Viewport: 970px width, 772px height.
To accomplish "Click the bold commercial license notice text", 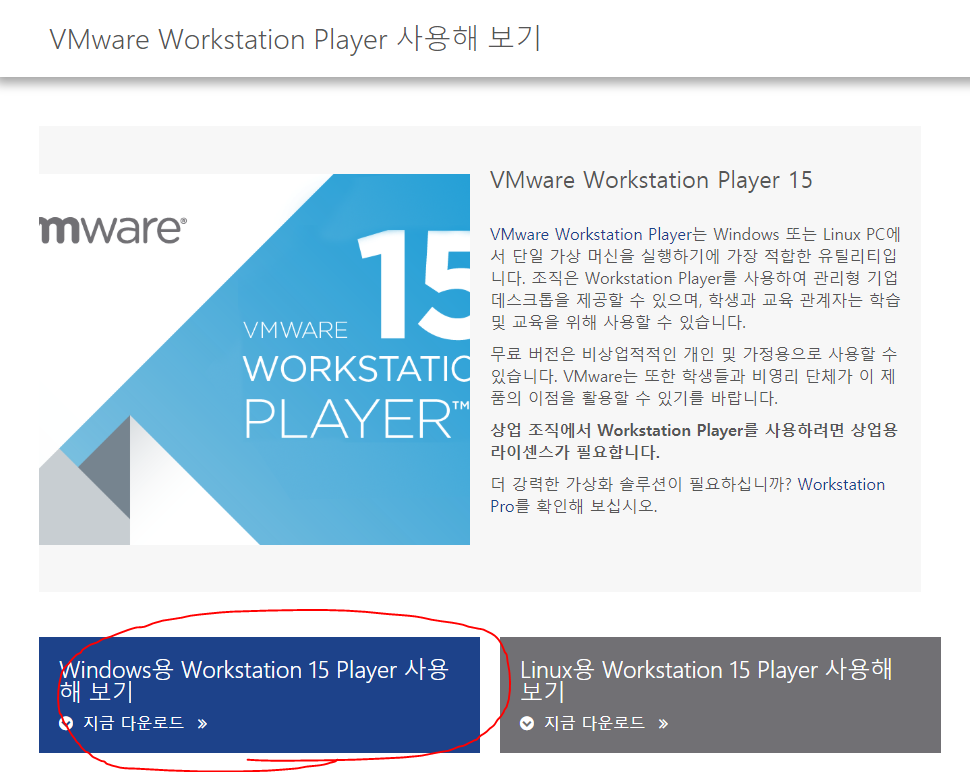I will (694, 441).
